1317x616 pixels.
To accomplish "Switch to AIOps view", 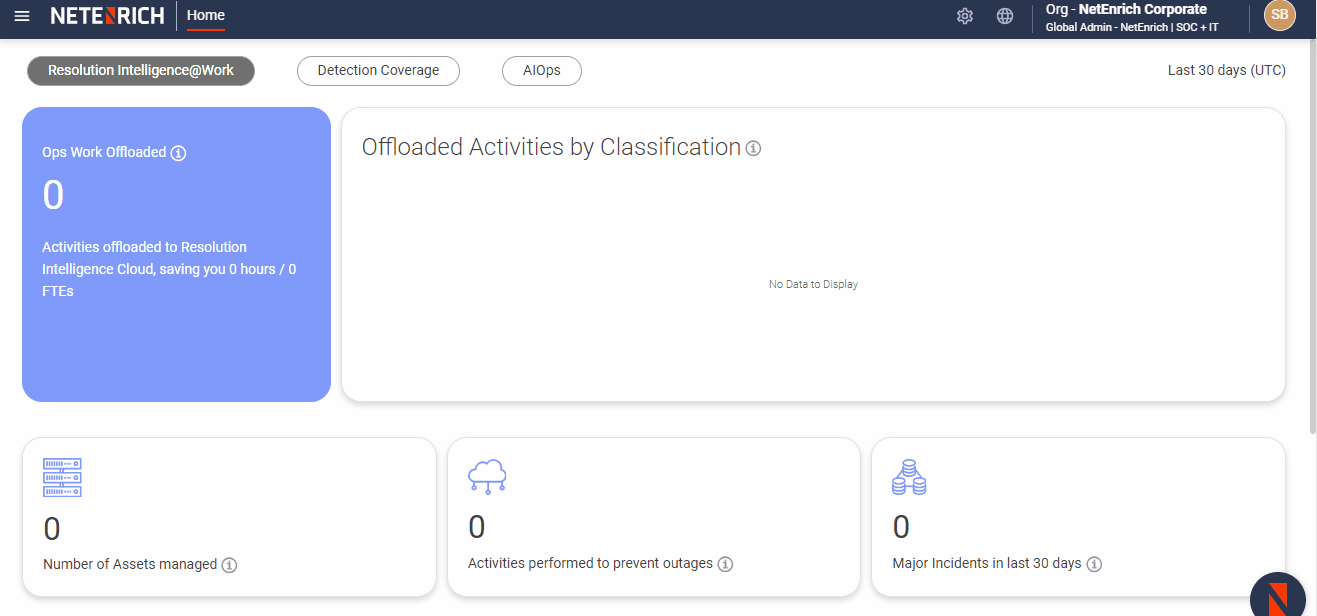I will 542,71.
